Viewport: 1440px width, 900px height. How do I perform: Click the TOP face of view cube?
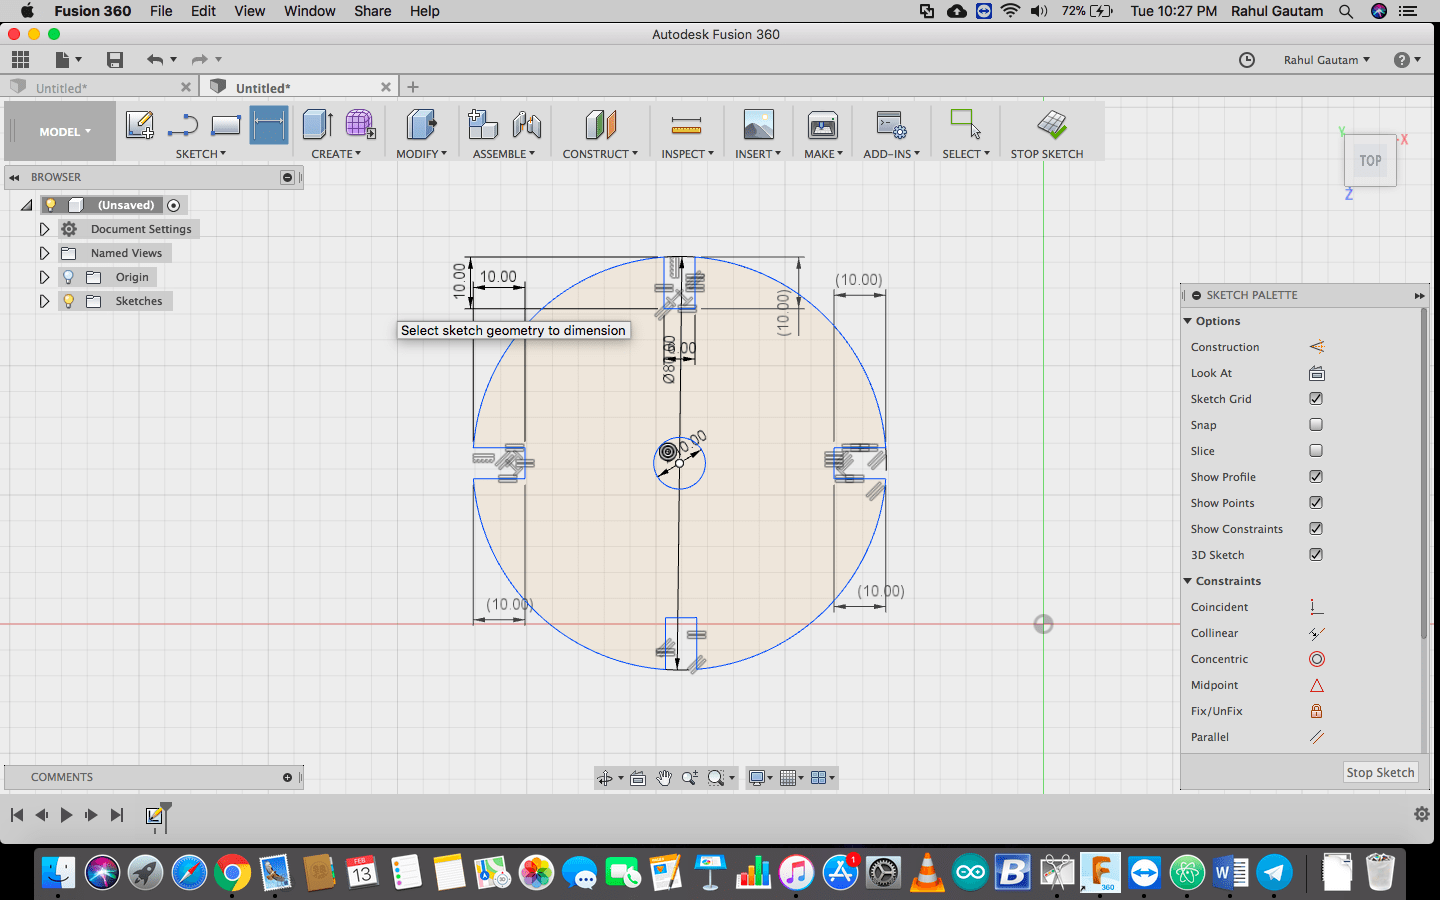point(1370,160)
